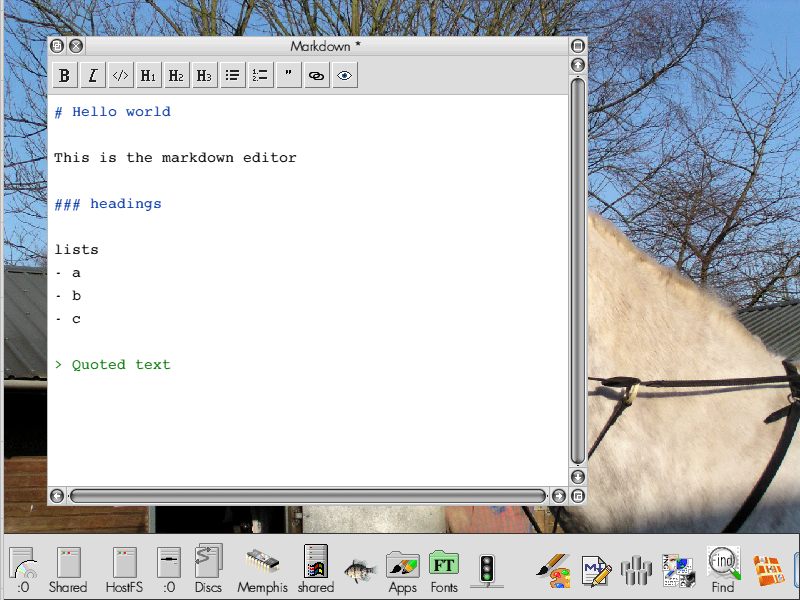The image size is (800, 600).
Task: Click the line 'This is the markdown editor'
Action: [x=175, y=158]
